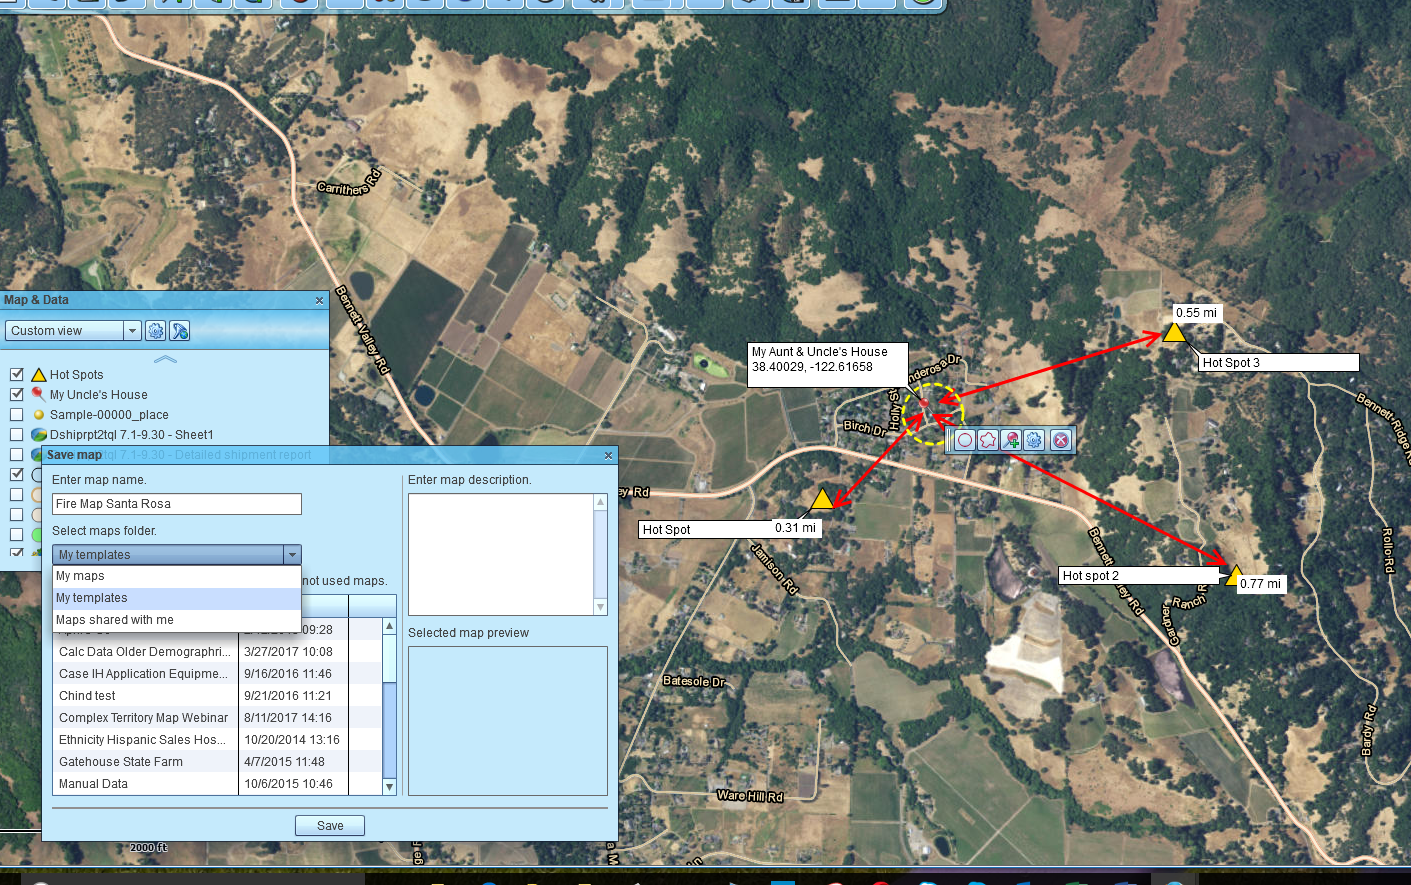Screen dimensions: 1411x885
Task: Click description box scroll up arrow
Action: tap(601, 502)
